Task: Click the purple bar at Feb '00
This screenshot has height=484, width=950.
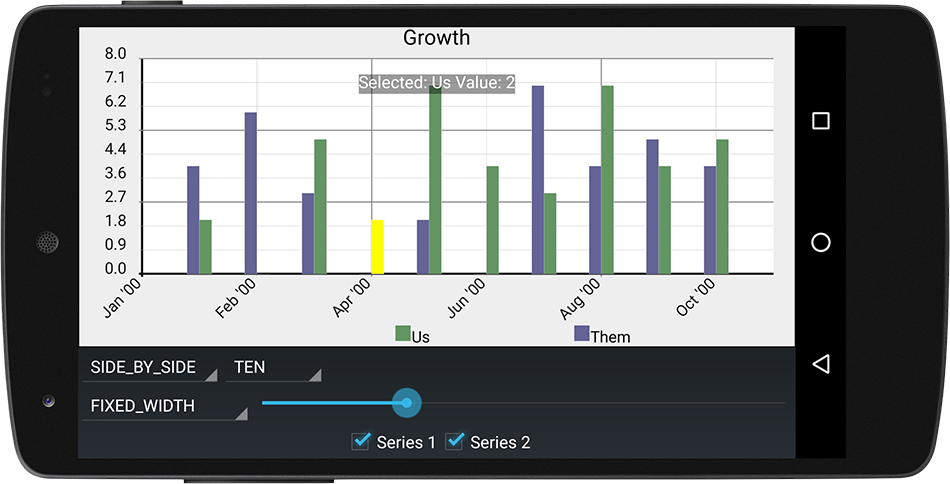Action: click(x=251, y=193)
